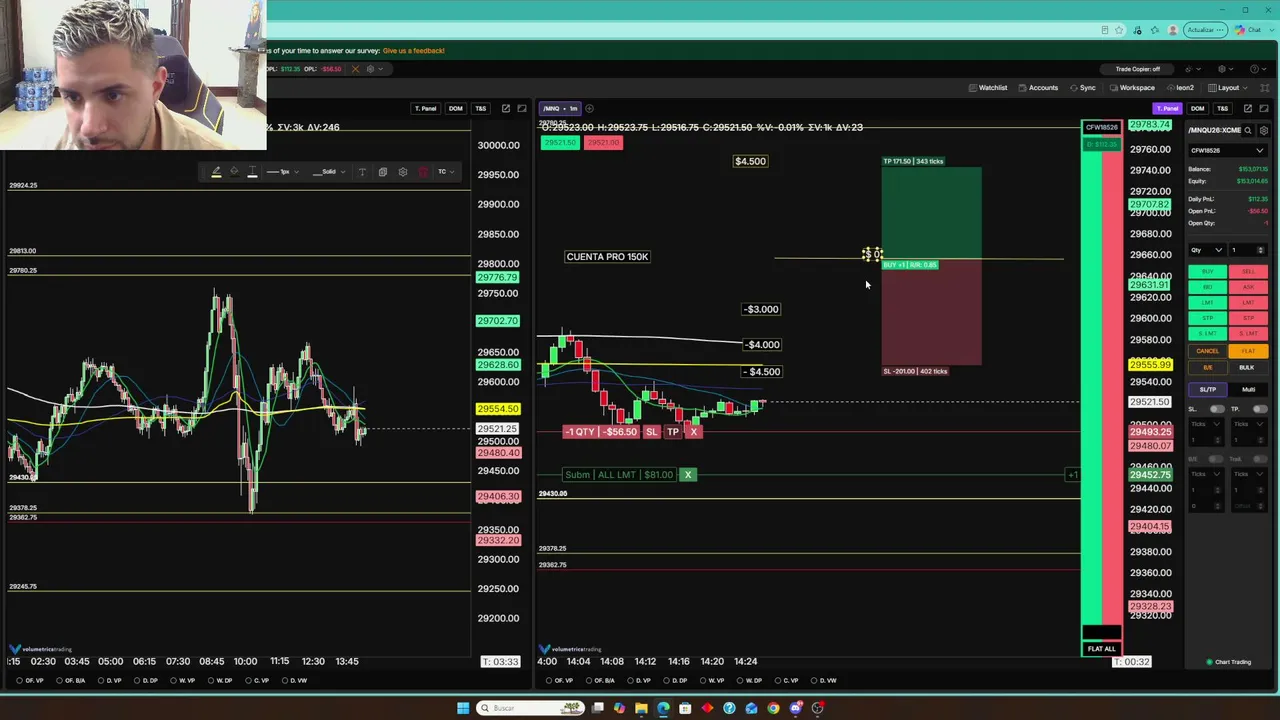
Task: Open the Solid line style dropdown
Action: [x=329, y=172]
